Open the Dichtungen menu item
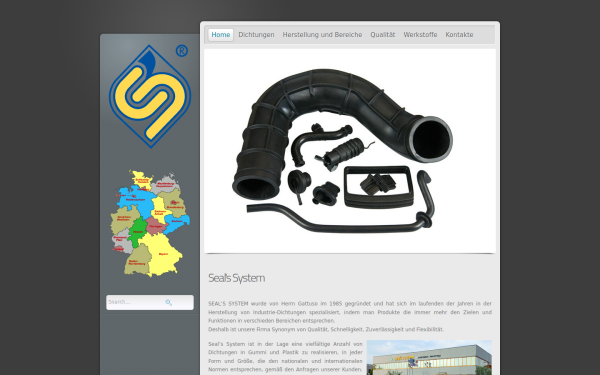Image resolution: width=600 pixels, height=375 pixels. point(256,35)
